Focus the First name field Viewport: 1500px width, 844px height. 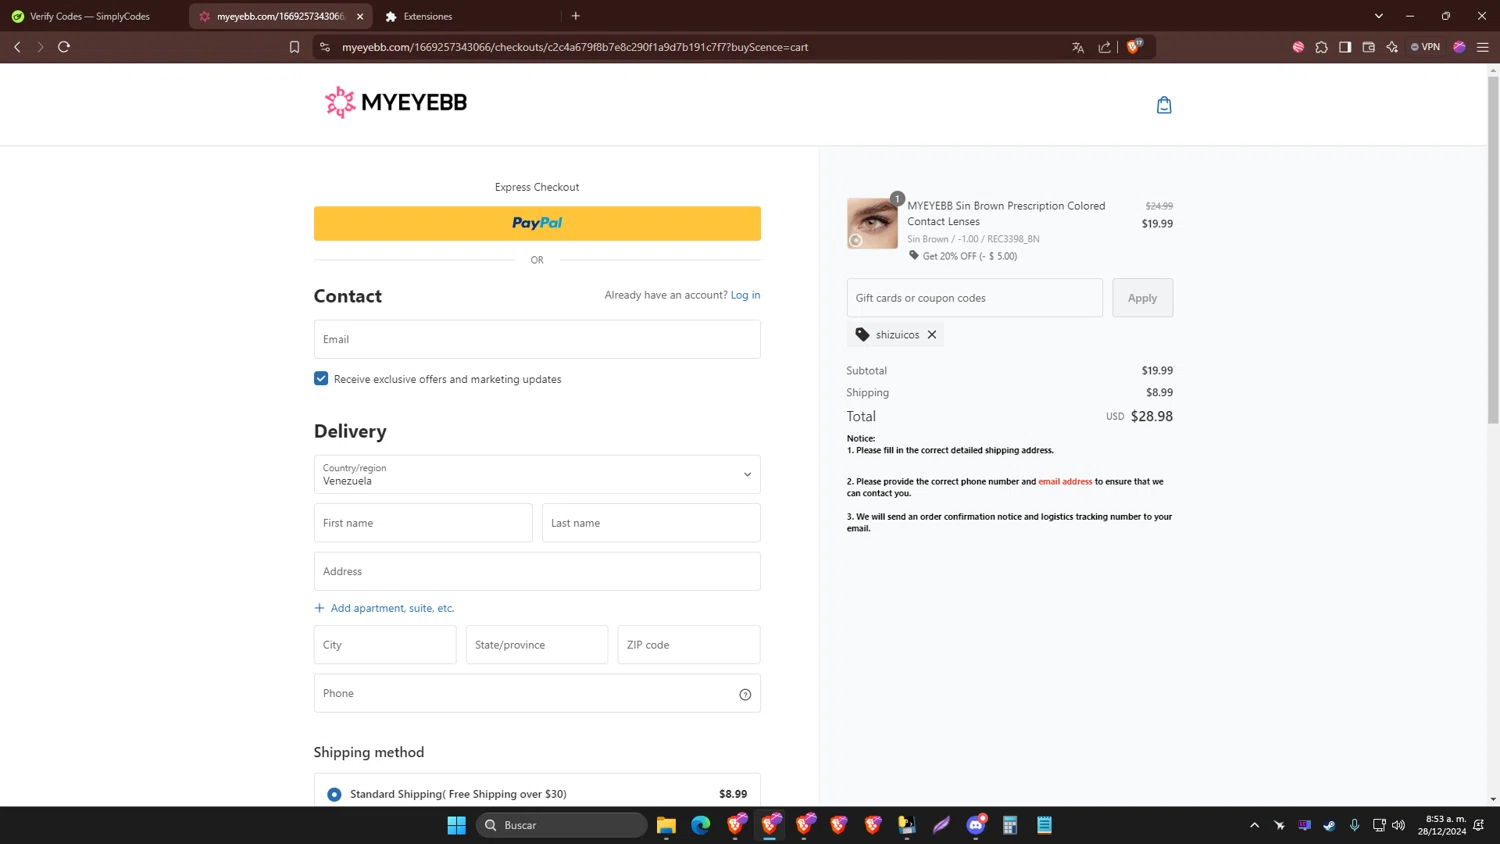[x=423, y=523]
